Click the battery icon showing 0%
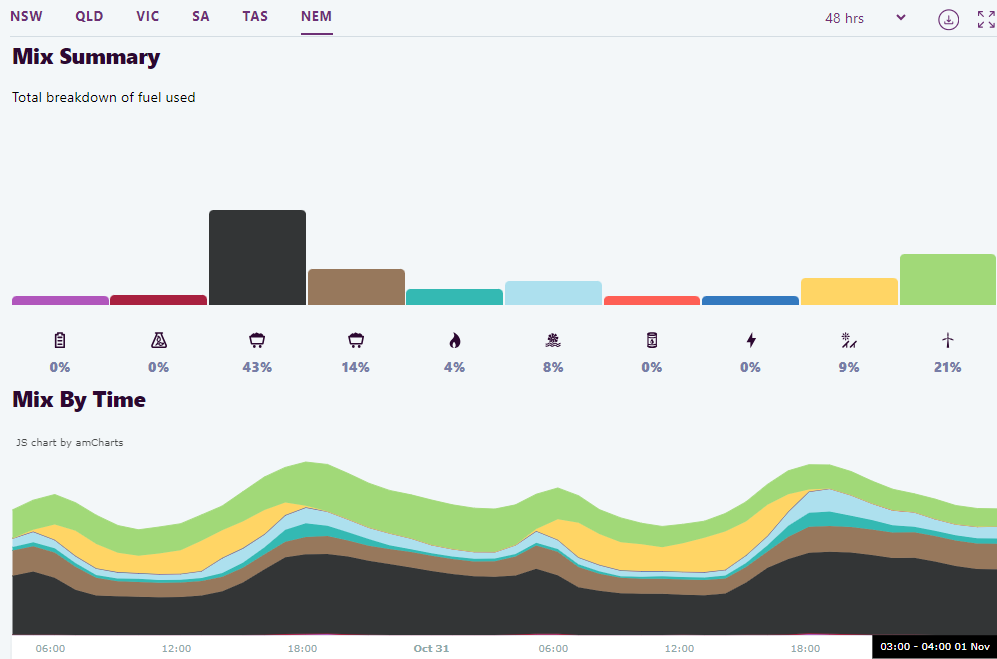Image resolution: width=997 pixels, height=659 pixels. tap(60, 340)
